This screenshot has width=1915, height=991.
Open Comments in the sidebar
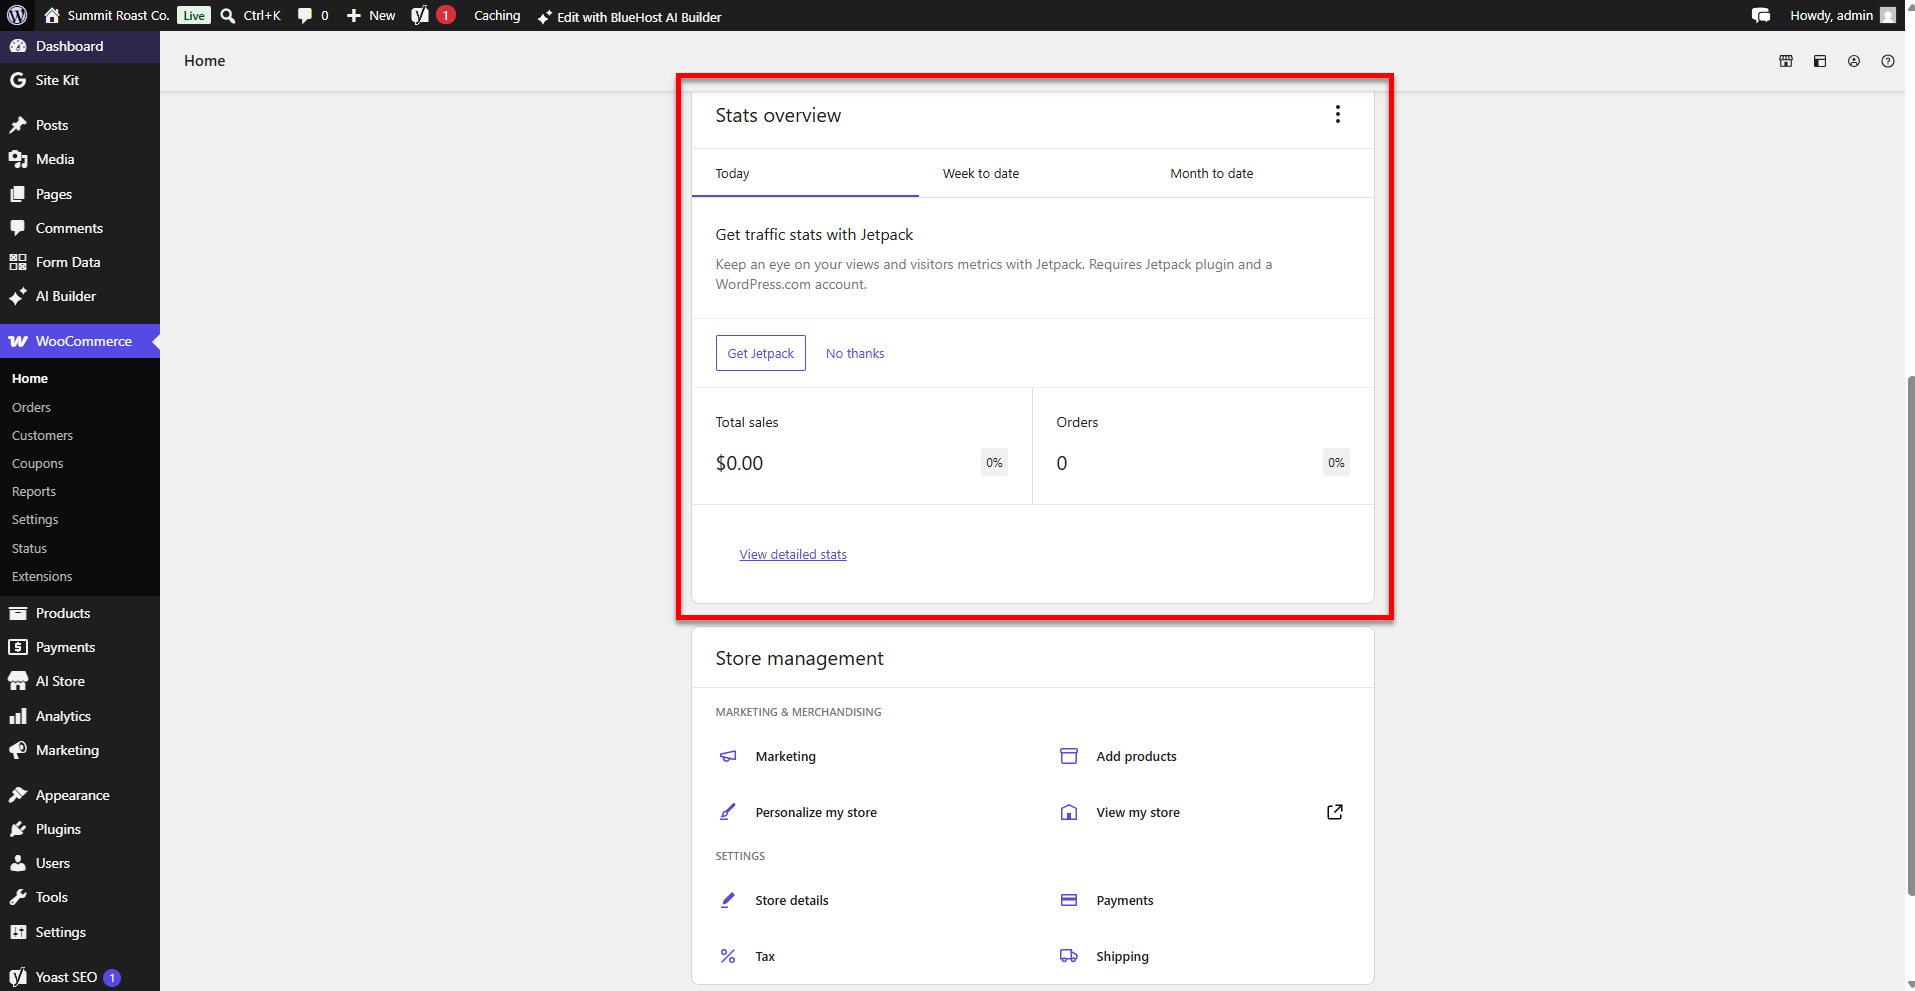(x=80, y=228)
